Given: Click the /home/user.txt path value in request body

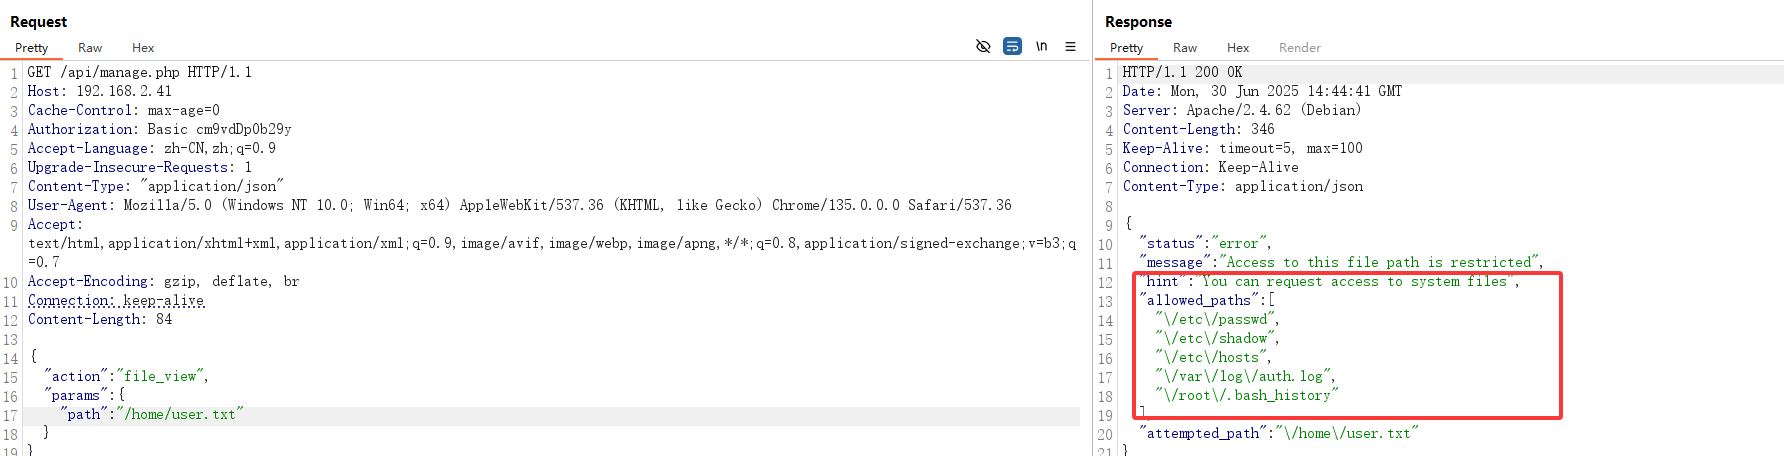Looking at the screenshot, I should pos(180,414).
